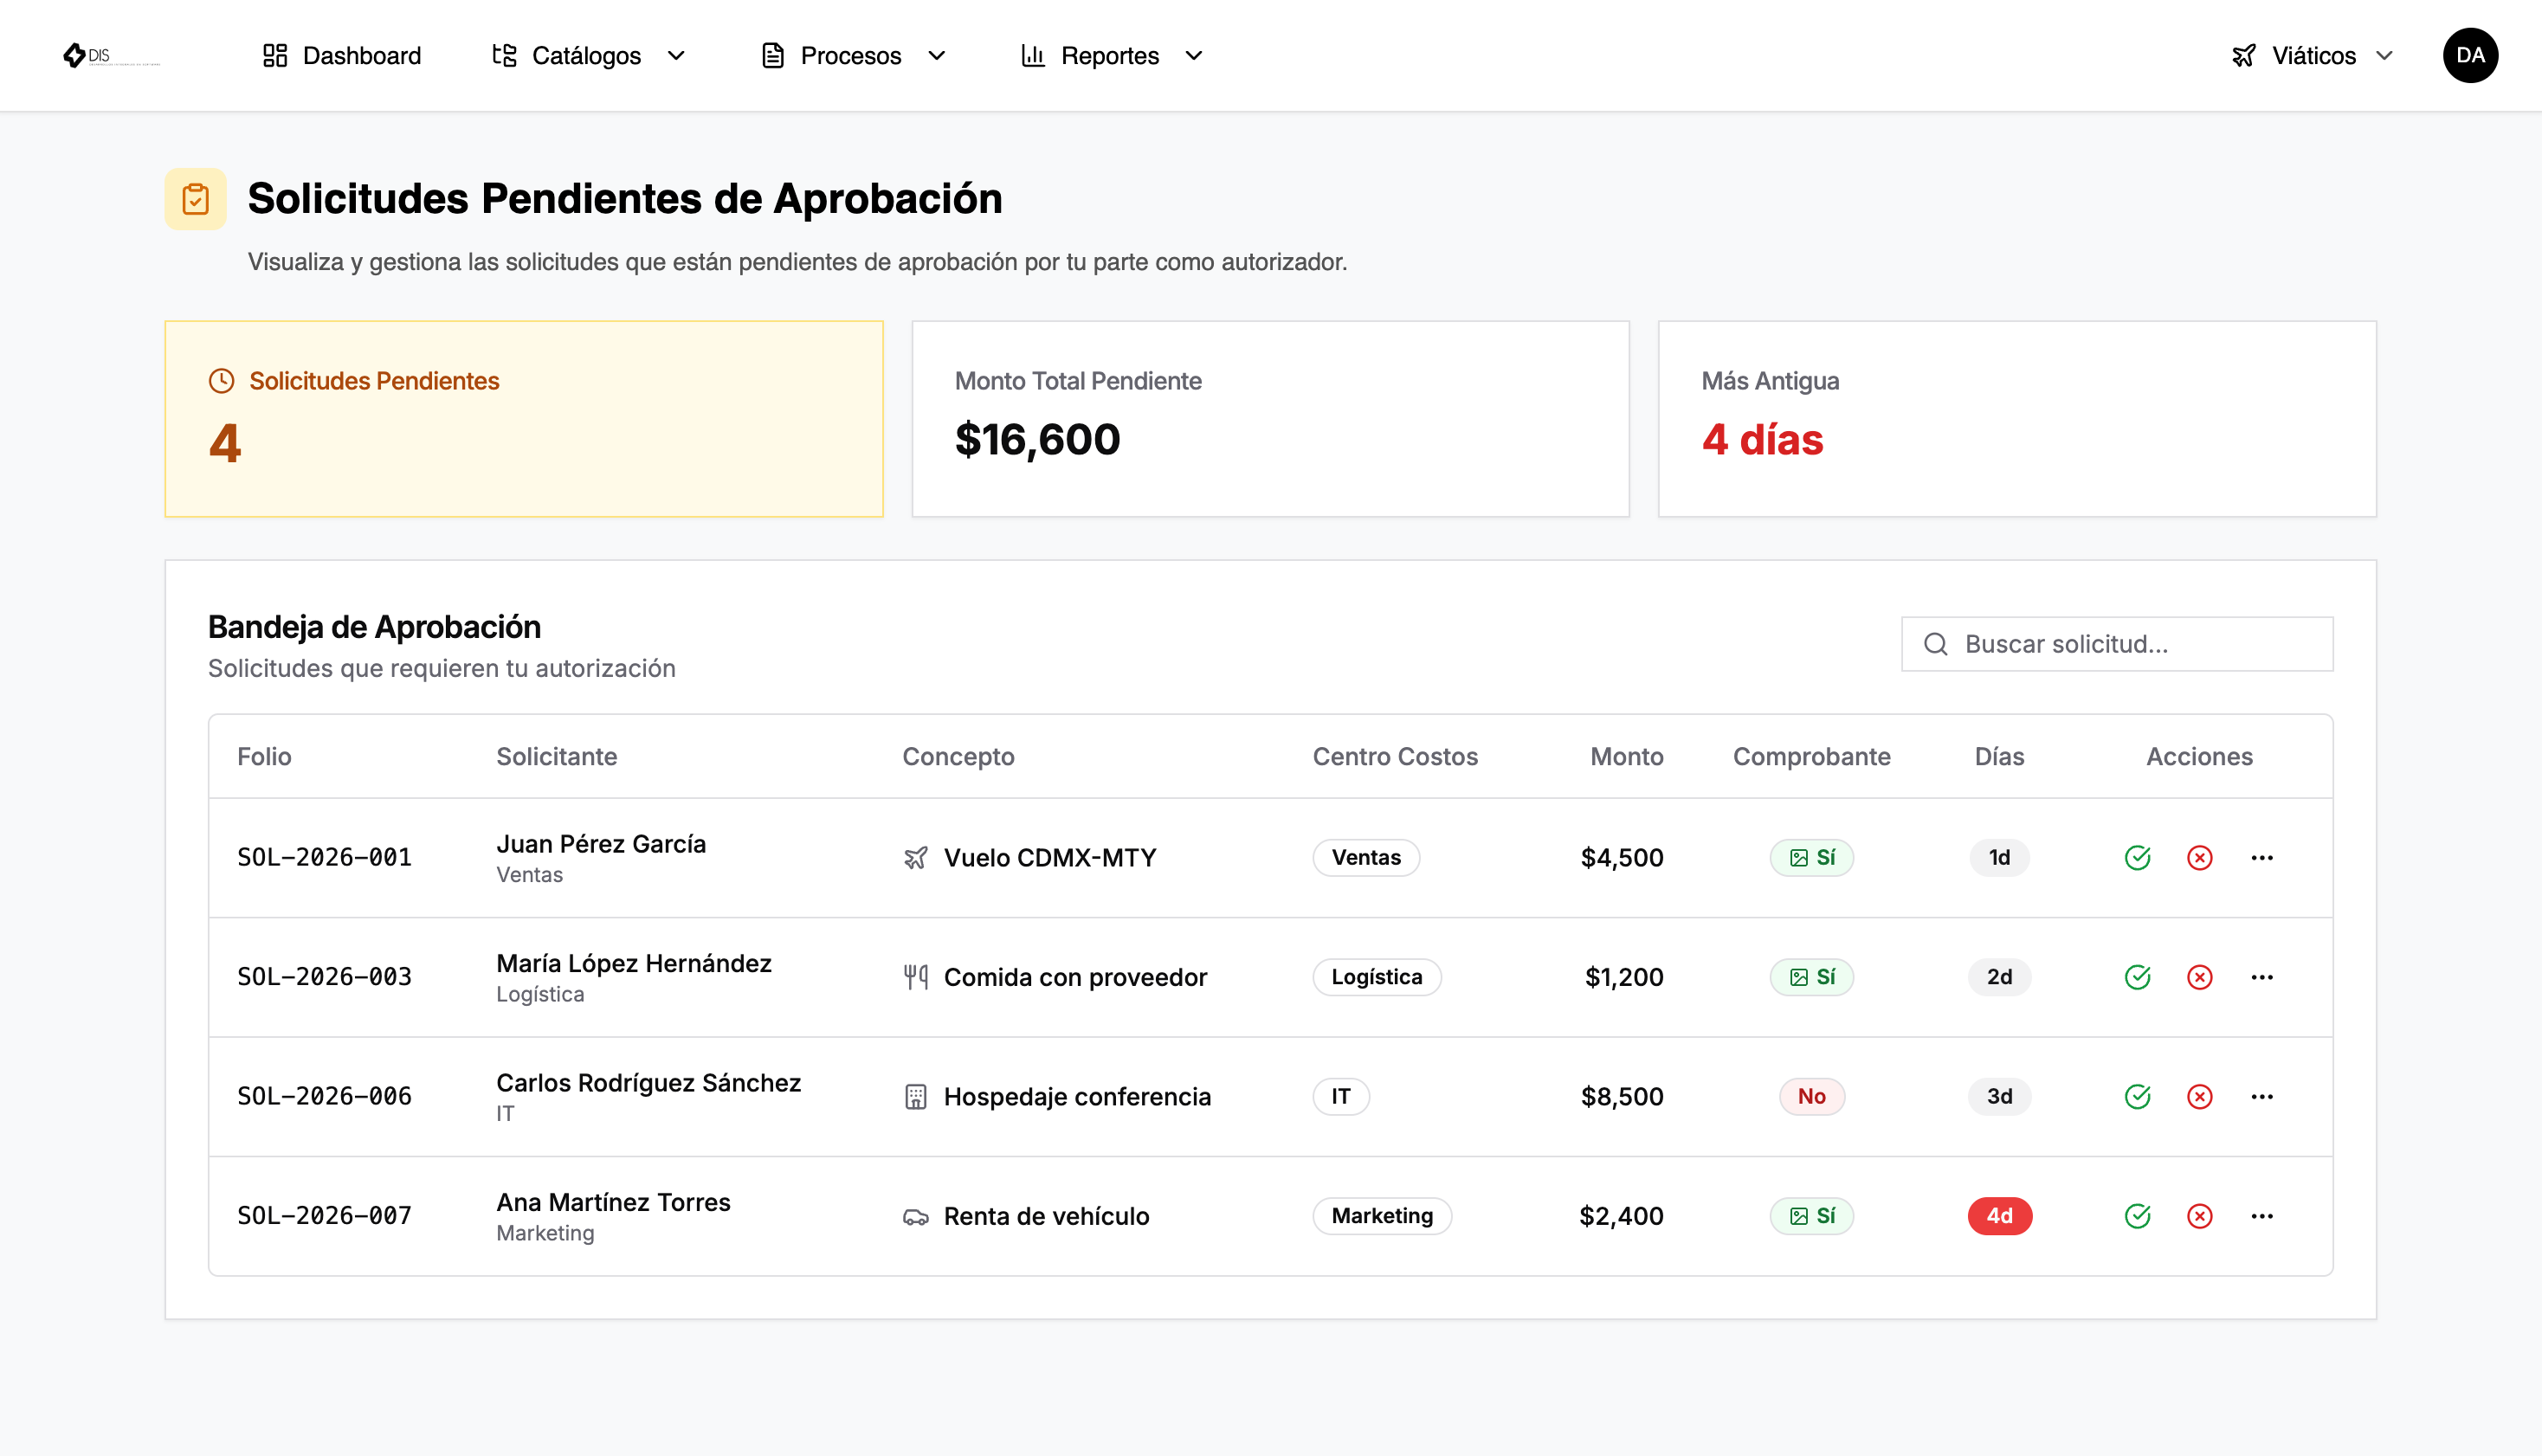2542x1456 pixels.
Task: Click the Sí comprobante badge for SOL-2026-001
Action: [x=1811, y=857]
